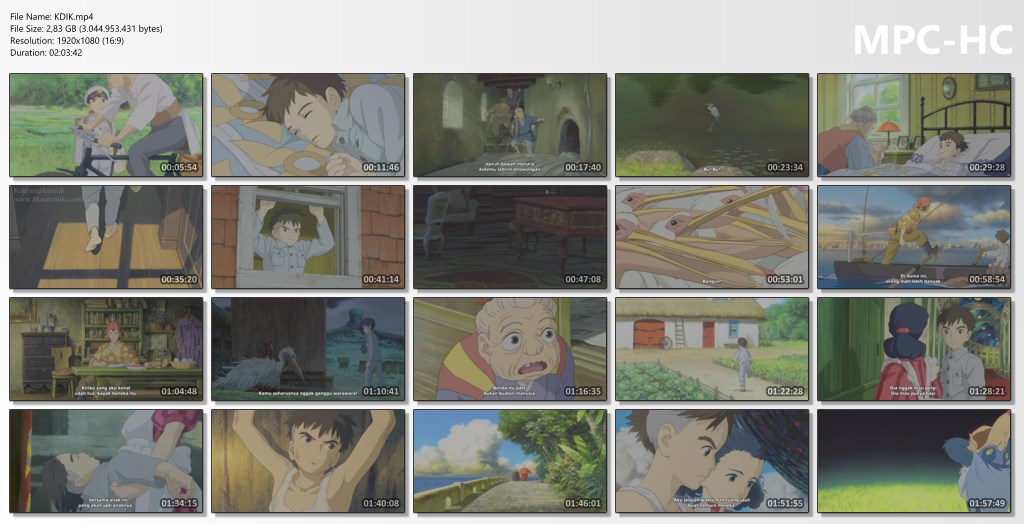Select the bedroom scene thumbnail at 00:29:28

[913, 125]
